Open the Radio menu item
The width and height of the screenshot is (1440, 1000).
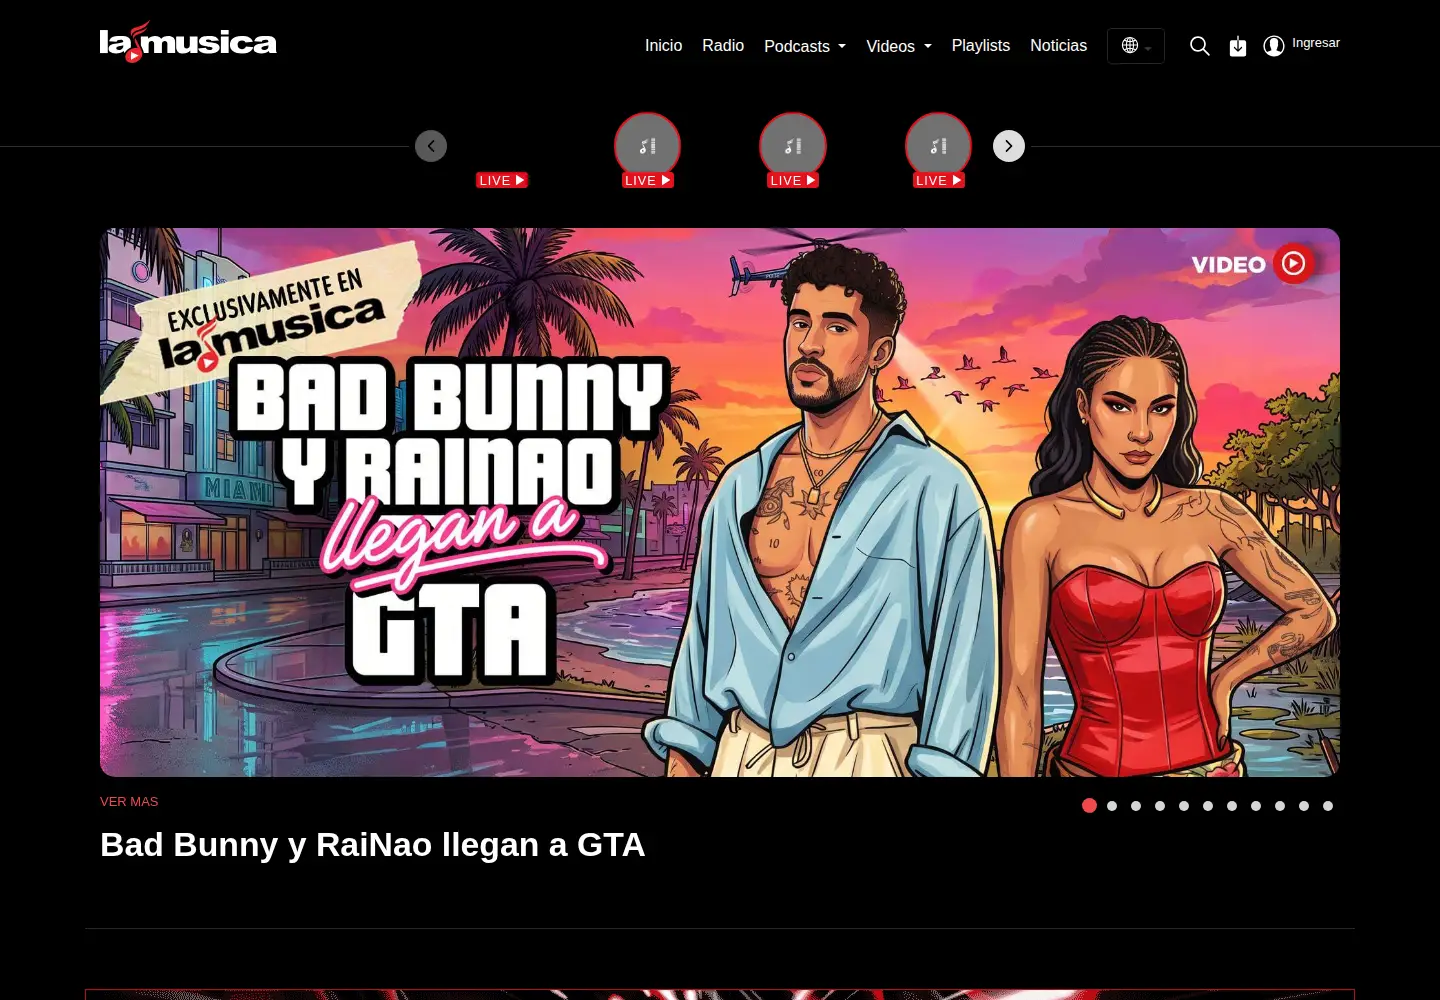pos(723,46)
